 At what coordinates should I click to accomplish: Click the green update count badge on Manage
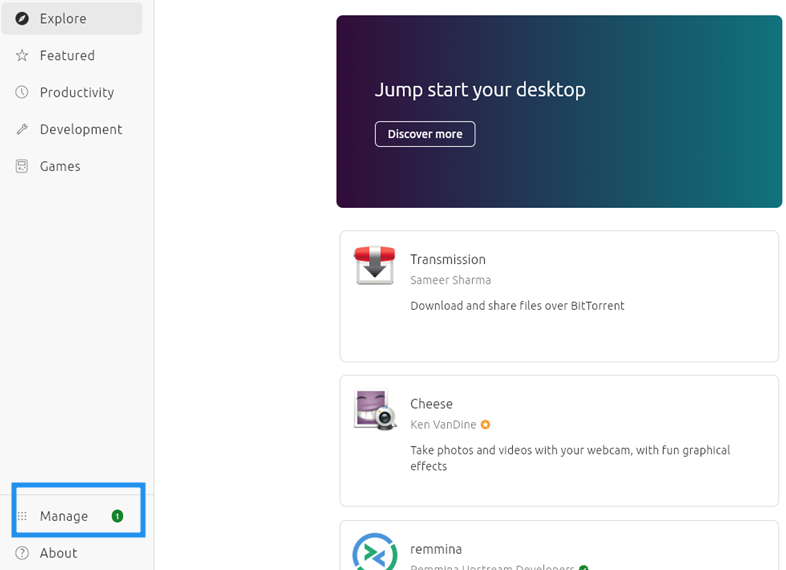coord(117,516)
